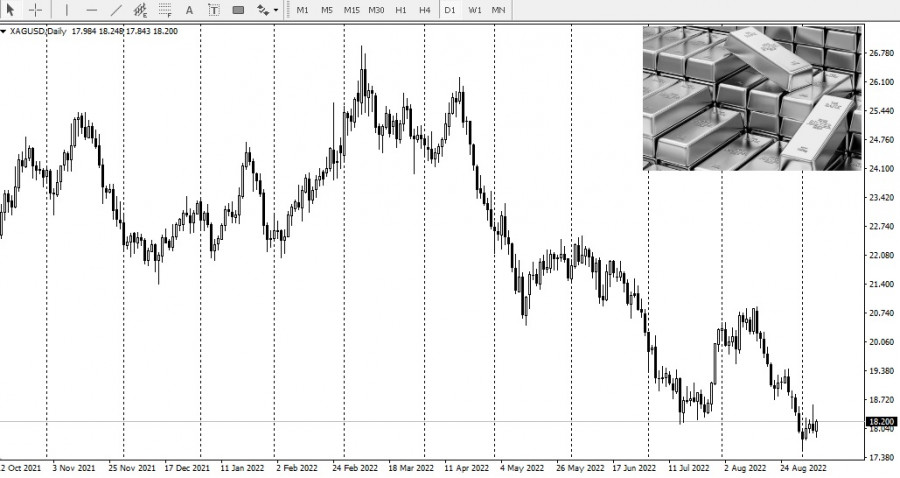The image size is (900, 478).
Task: Select the diagonal Trendline tool
Action: (x=116, y=10)
